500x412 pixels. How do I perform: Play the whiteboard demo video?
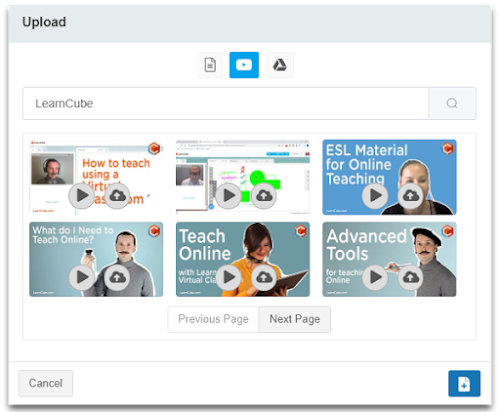point(228,196)
